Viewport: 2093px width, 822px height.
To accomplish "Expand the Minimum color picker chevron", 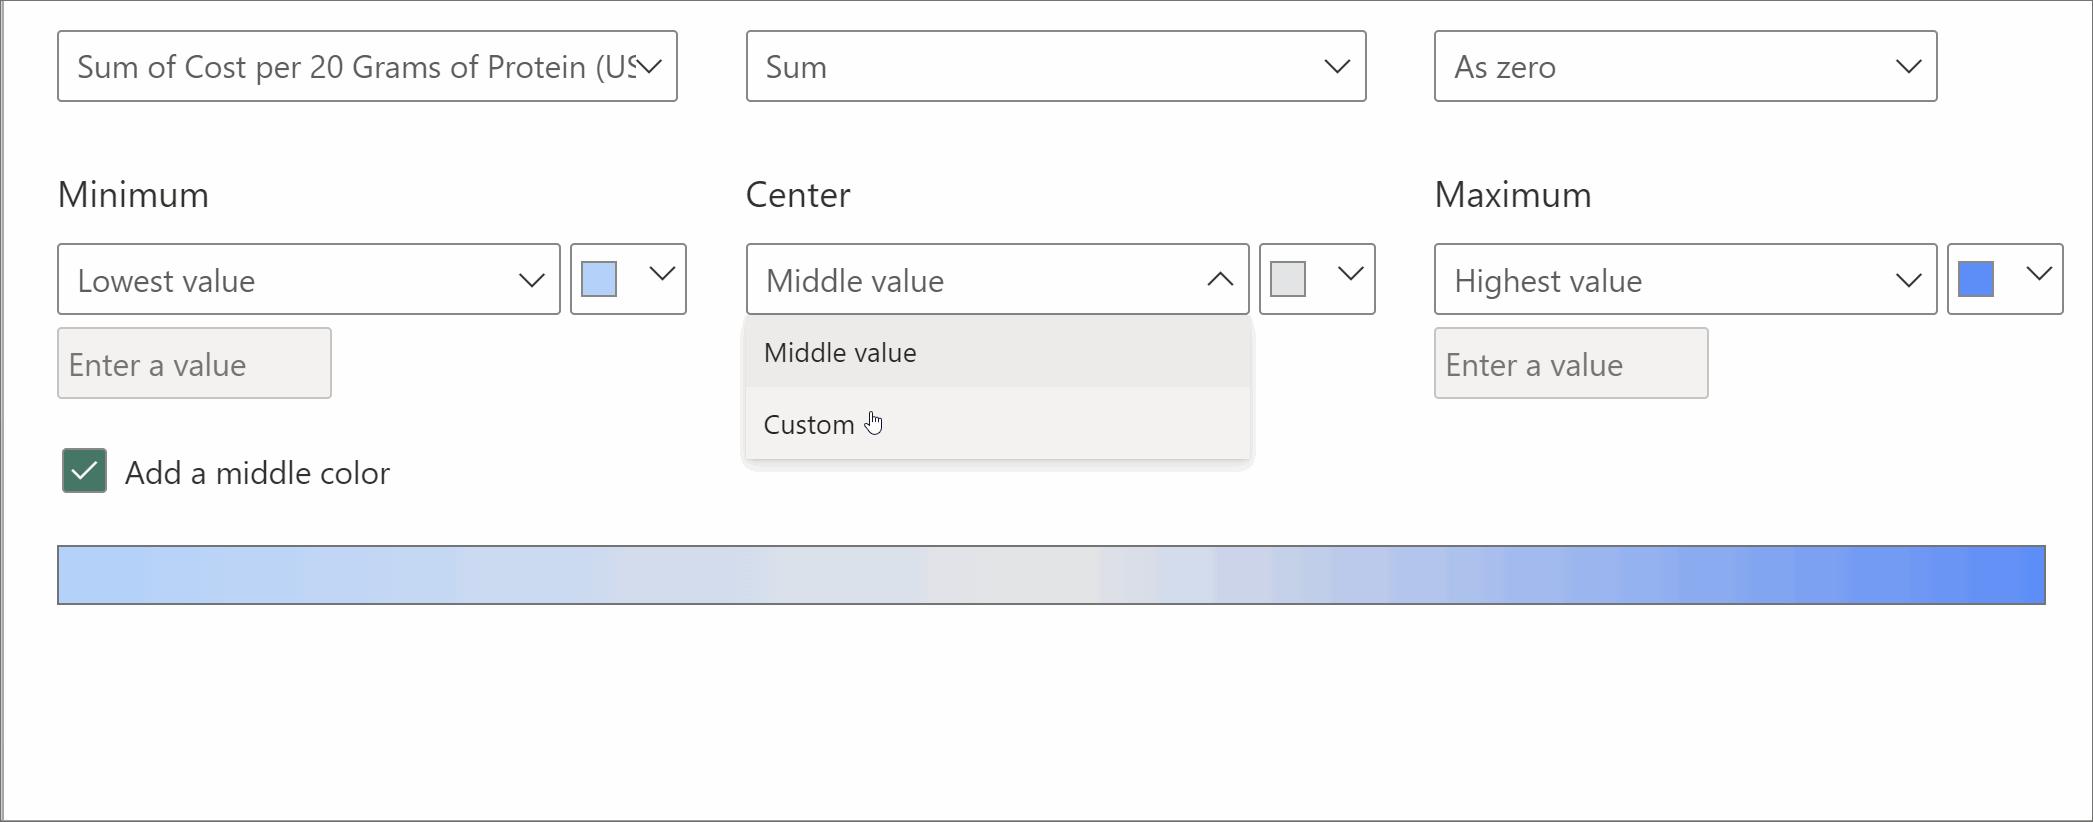I will 662,274.
